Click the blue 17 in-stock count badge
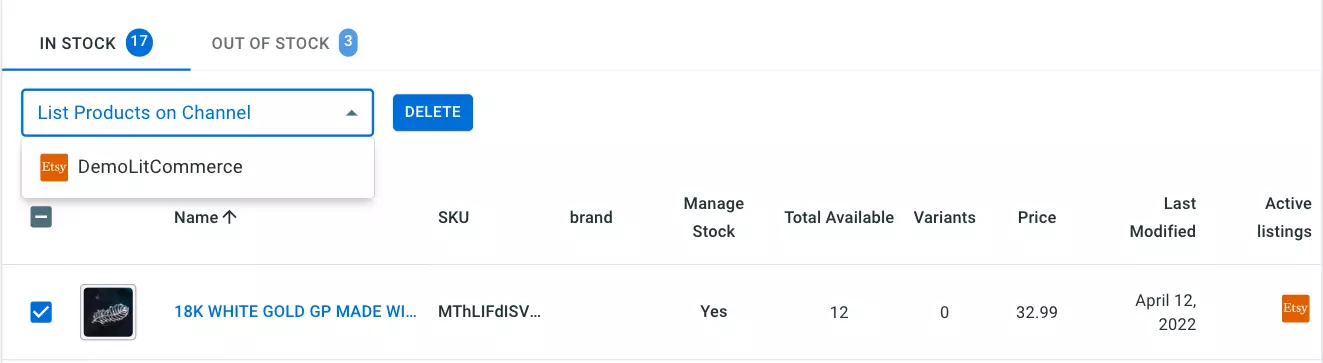Screen dimensions: 1323x363 point(139,43)
